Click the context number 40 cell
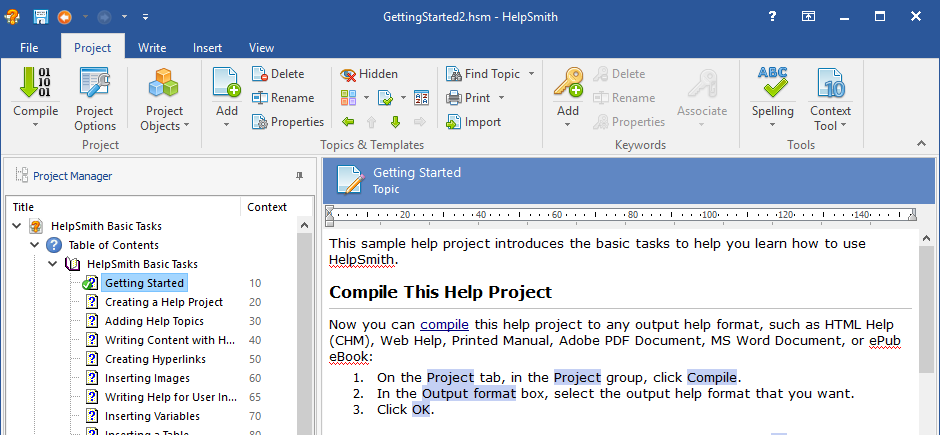 pos(255,340)
